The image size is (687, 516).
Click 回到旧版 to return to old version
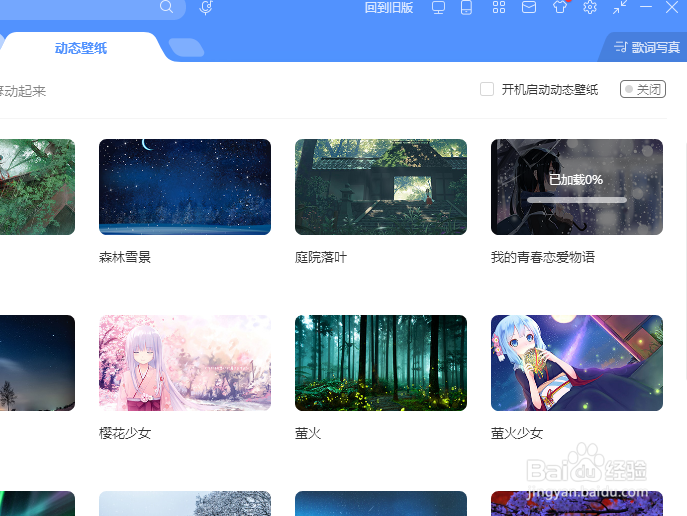coord(389,7)
